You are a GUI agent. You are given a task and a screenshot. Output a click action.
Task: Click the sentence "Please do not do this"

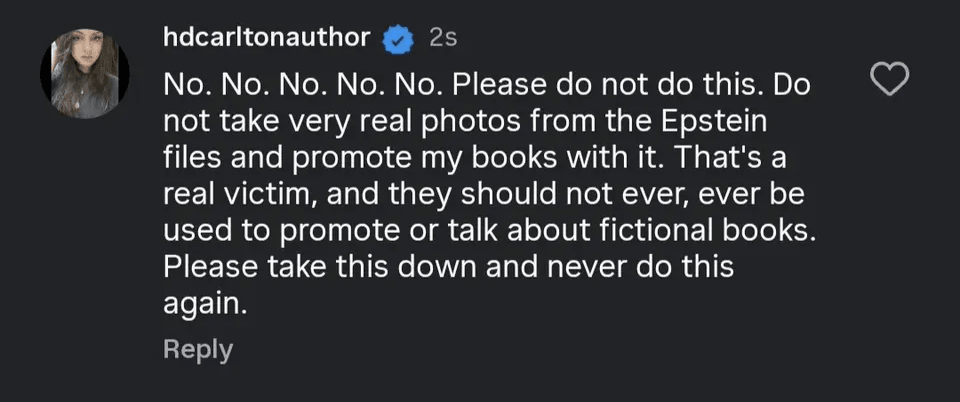pos(607,85)
